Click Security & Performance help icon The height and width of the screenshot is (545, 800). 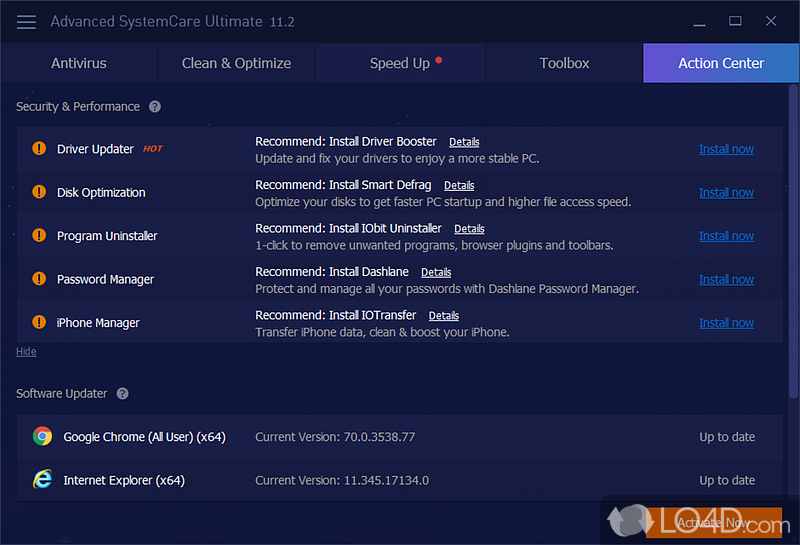tap(155, 107)
